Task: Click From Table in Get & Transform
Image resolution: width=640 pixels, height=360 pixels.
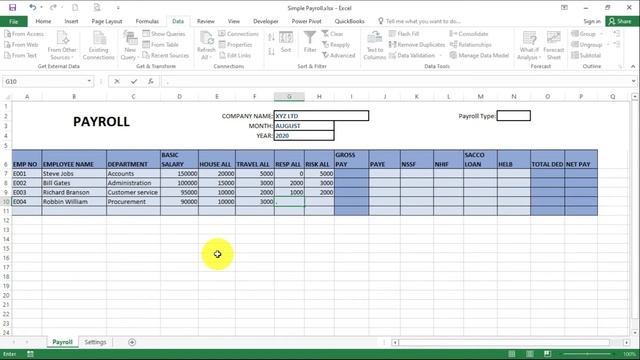Action: tap(160, 44)
